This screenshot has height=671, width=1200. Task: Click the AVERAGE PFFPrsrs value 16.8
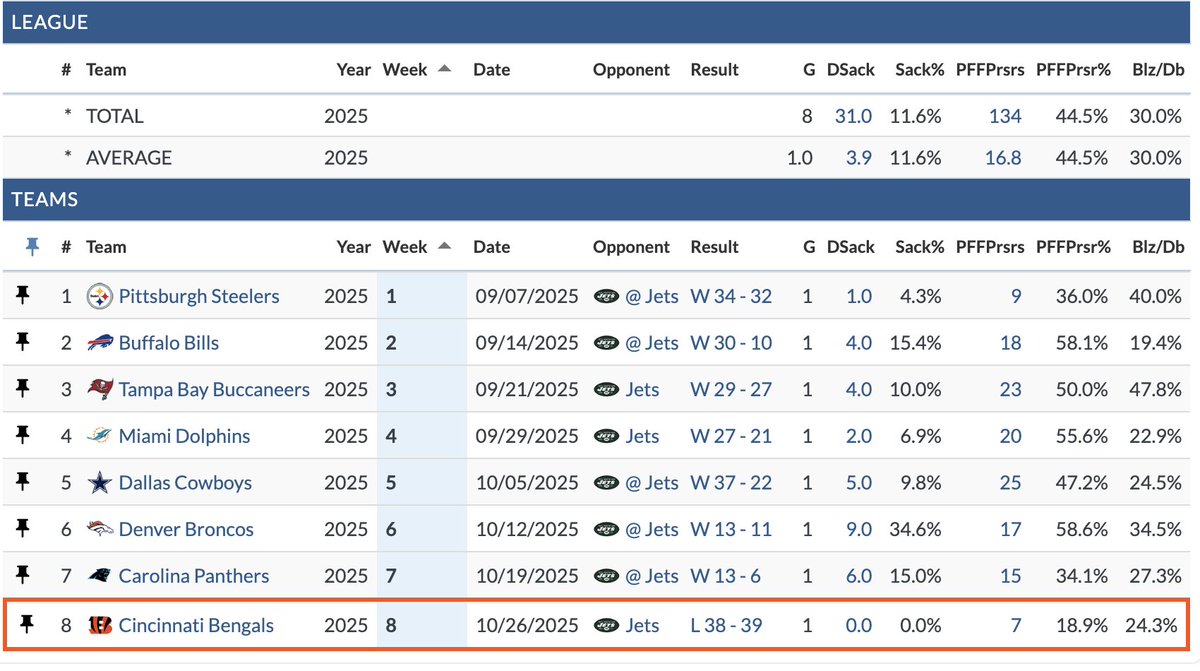click(1003, 158)
